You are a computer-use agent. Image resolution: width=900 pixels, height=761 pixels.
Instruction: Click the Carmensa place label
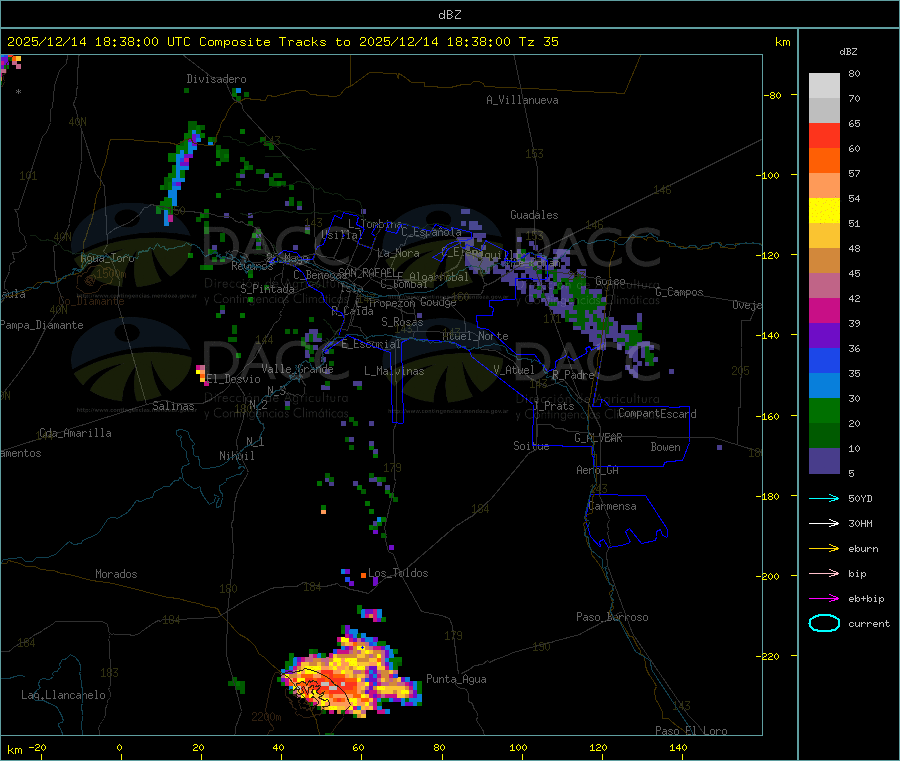(612, 506)
